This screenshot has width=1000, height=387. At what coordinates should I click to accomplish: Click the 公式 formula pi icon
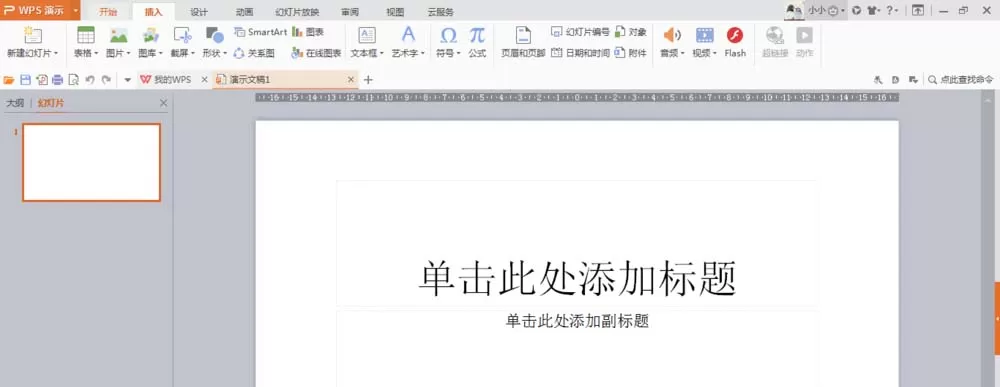[x=477, y=35]
